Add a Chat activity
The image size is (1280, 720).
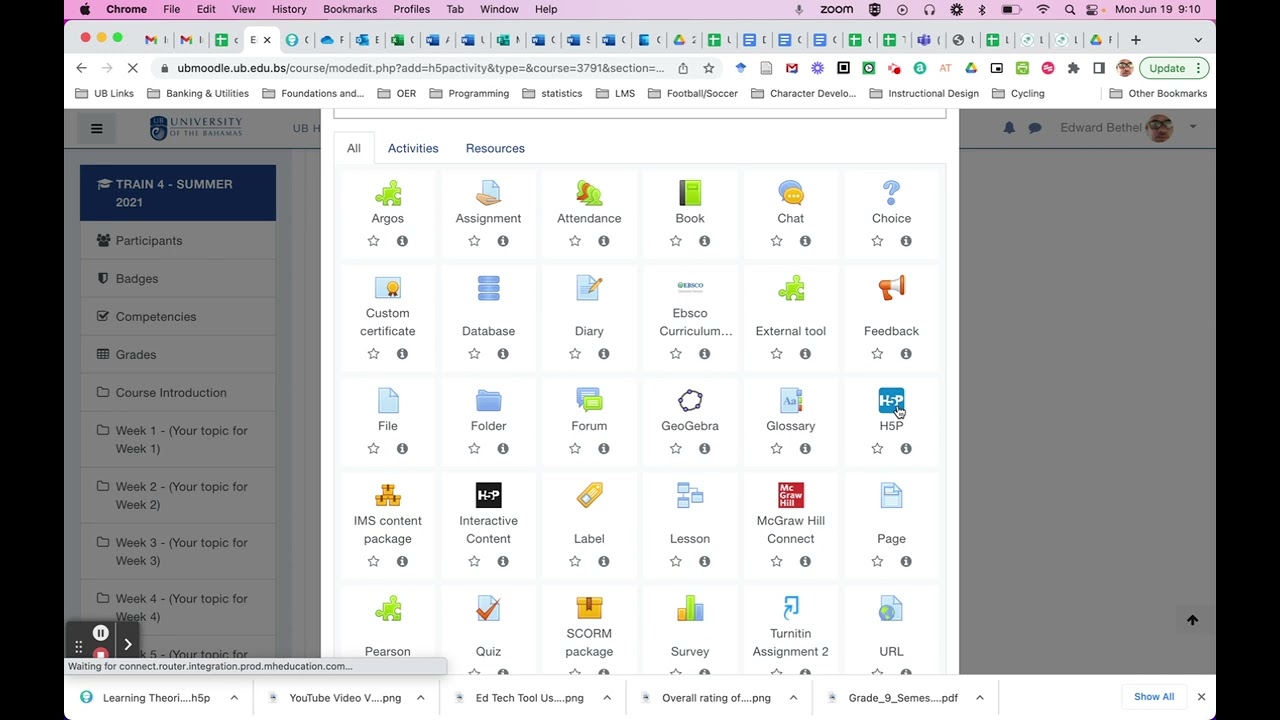point(791,193)
